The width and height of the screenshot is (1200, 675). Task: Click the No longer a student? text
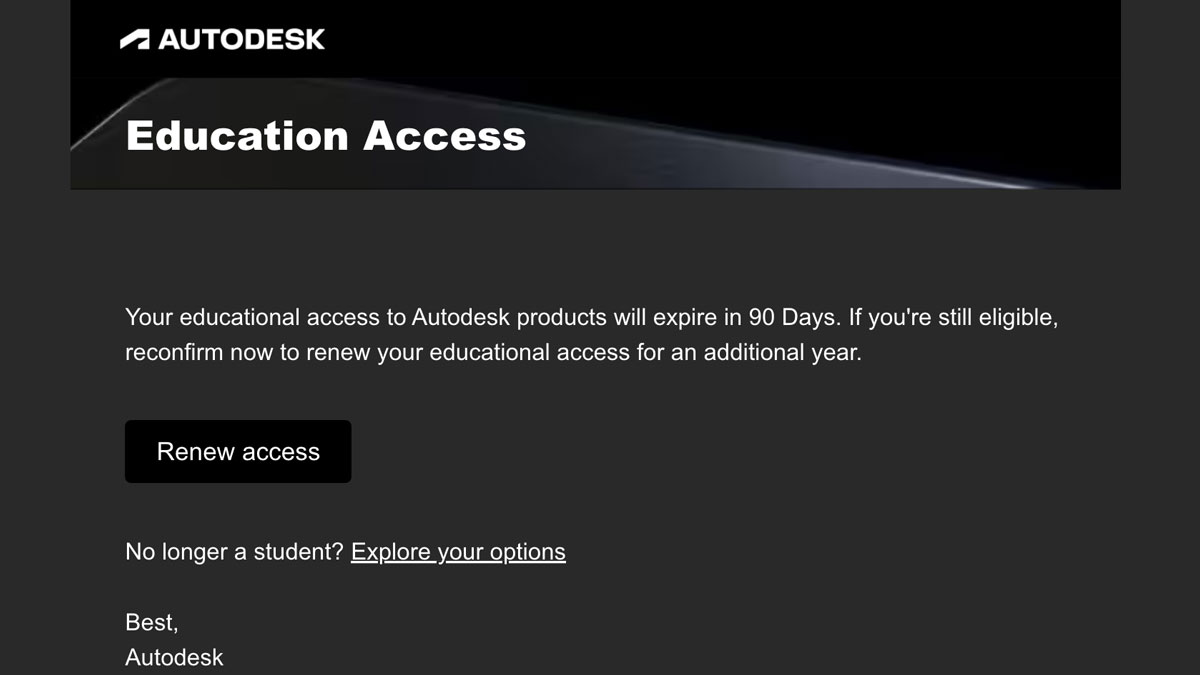tap(234, 552)
